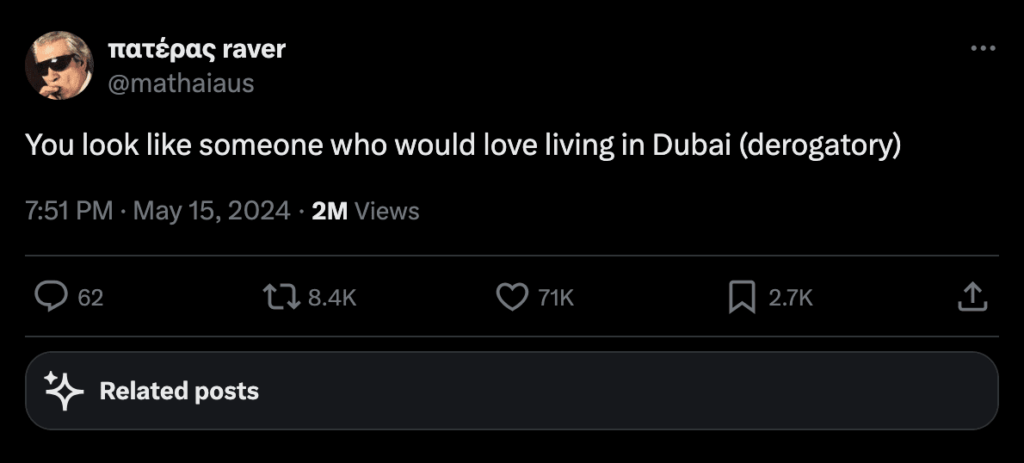This screenshot has height=463, width=1024.
Task: Open the πατέρας raver display name link
Action: 195,50
